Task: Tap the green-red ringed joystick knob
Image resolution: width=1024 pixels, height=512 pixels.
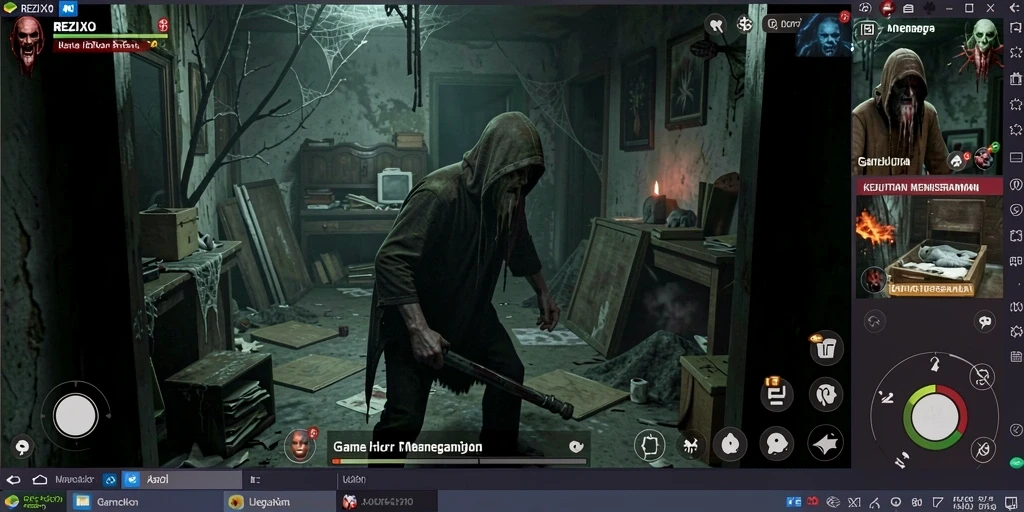Action: 935,417
